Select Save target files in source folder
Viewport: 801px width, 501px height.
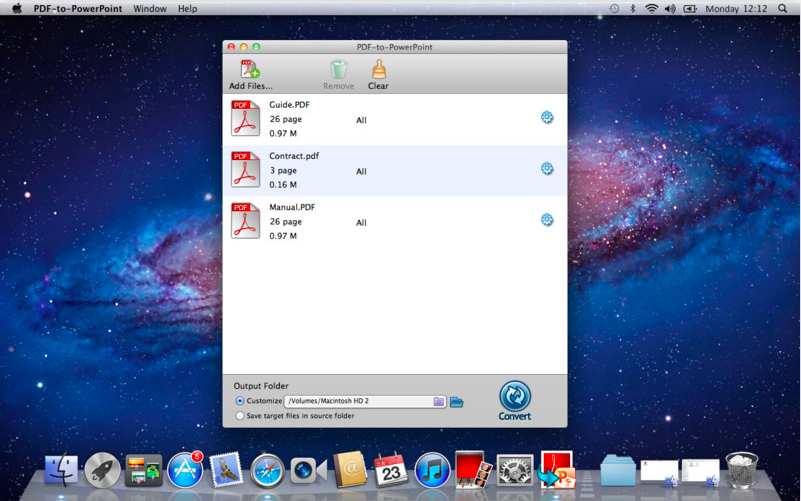coord(240,416)
